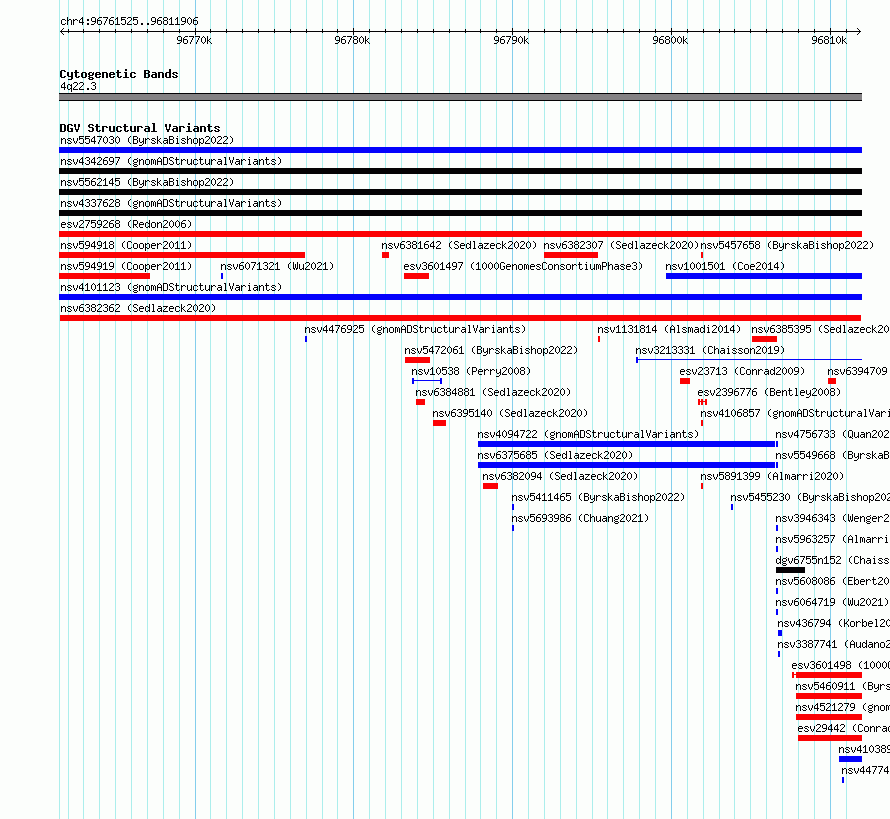The height and width of the screenshot is (819, 890).
Task: Select the nsv3213331 (Chaisson2019) label
Action: point(710,350)
